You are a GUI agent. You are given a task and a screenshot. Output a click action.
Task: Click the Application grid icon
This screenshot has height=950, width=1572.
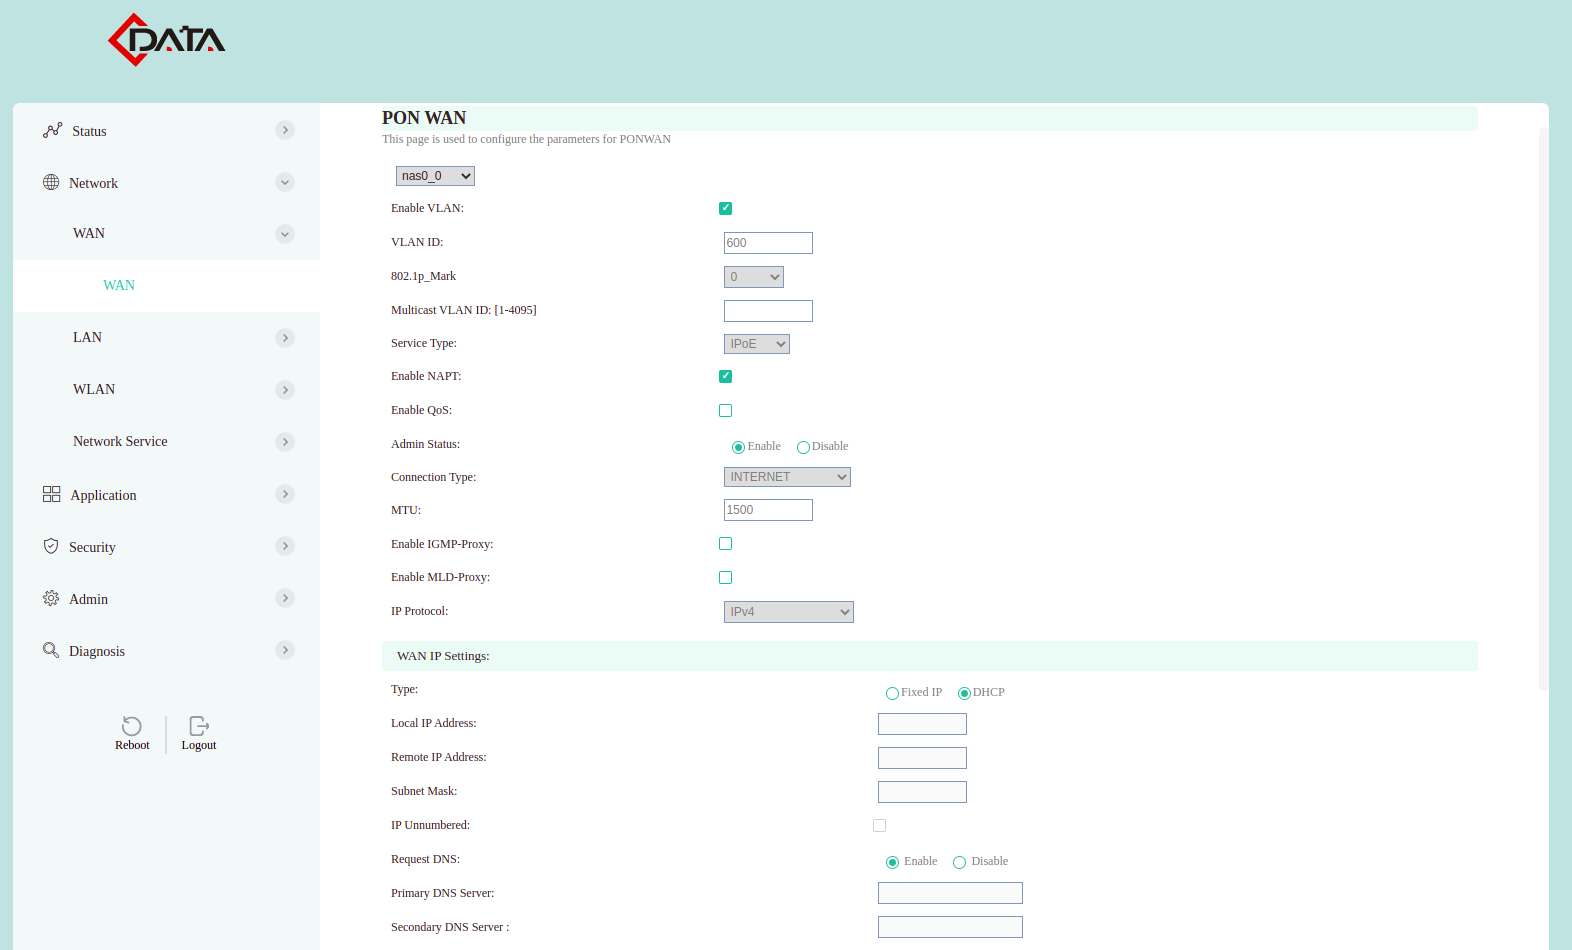coord(51,494)
